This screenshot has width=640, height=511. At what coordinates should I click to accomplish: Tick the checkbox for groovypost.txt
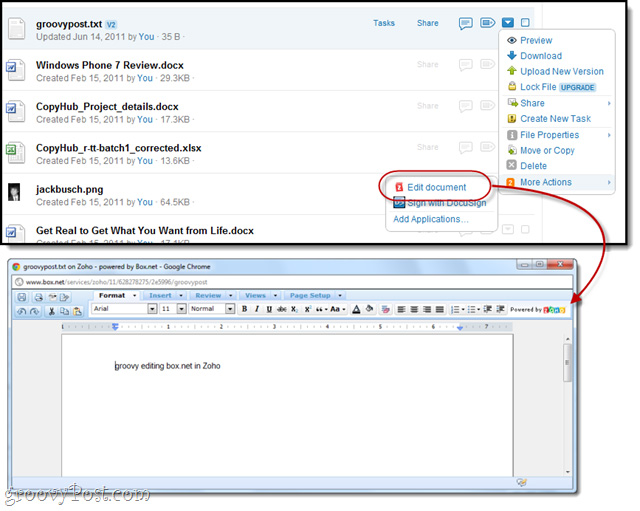(525, 23)
